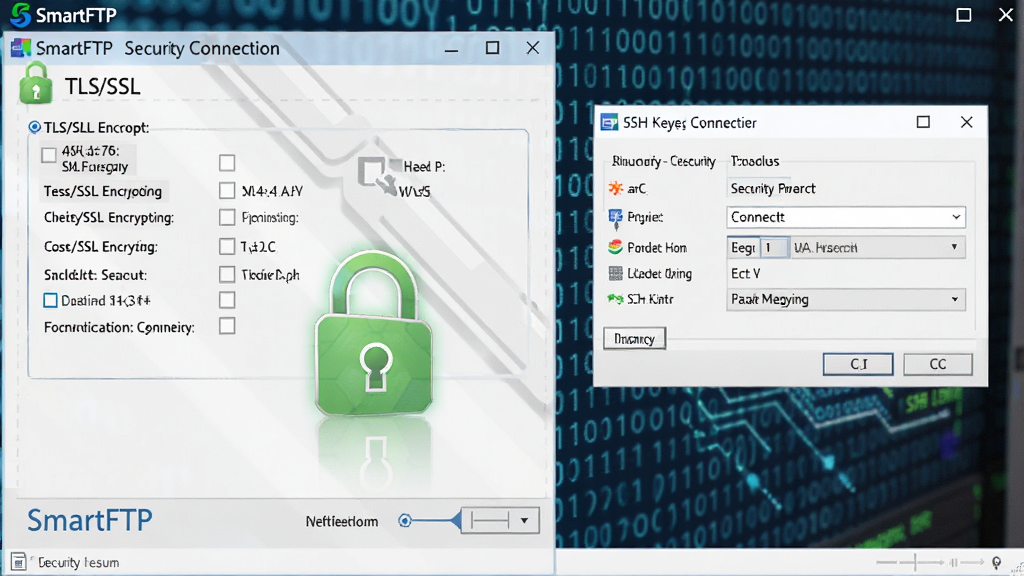Viewport: 1024px width, 576px height.
Task: Click the Eegi input field
Action: point(743,248)
